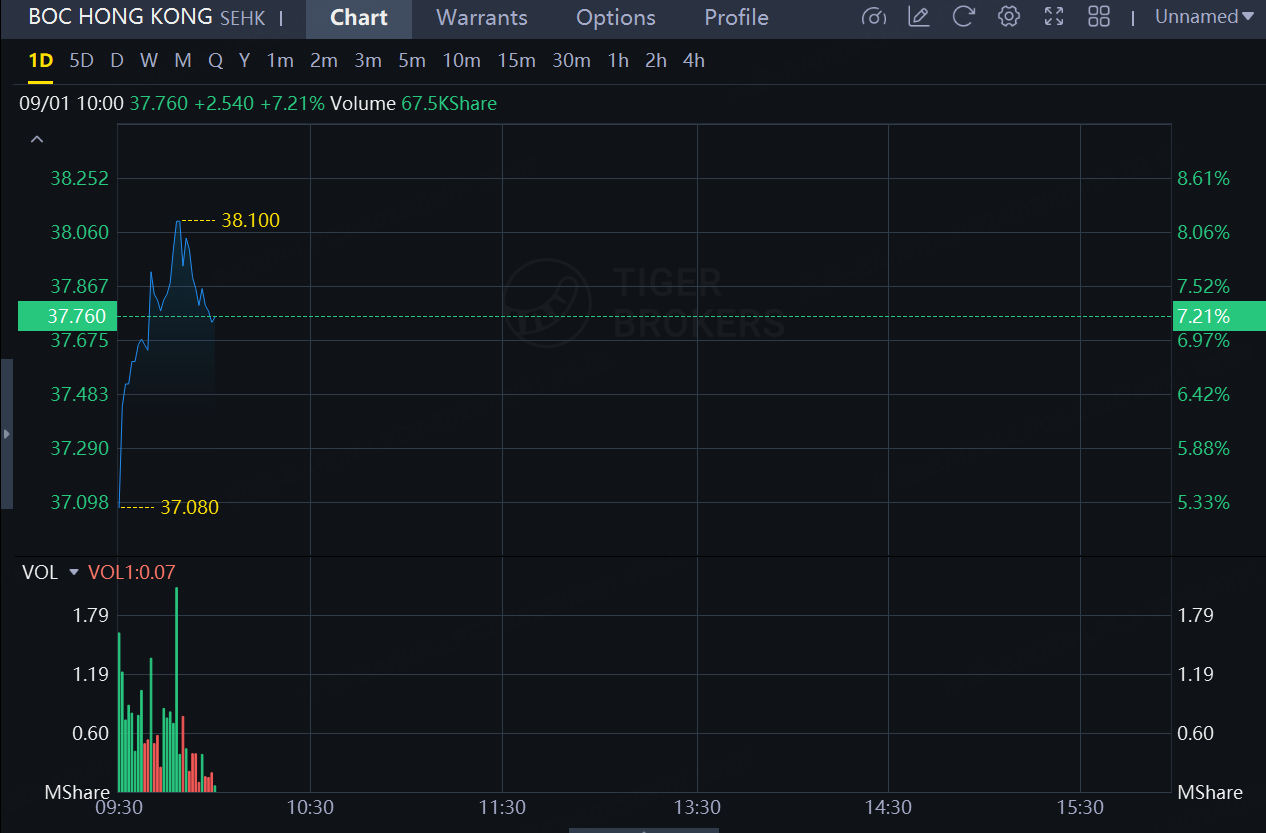This screenshot has width=1266, height=833.
Task: Click the green 7.21% percent tag
Action: 1219,316
